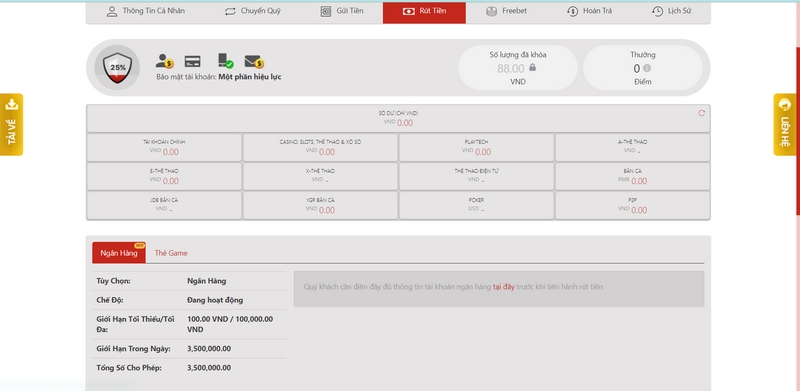Click the X-Thể Thao balance box

320,177
